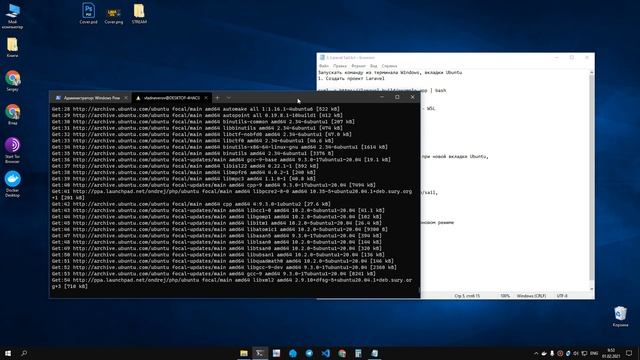Add a new Terminal tab

click(x=218, y=98)
